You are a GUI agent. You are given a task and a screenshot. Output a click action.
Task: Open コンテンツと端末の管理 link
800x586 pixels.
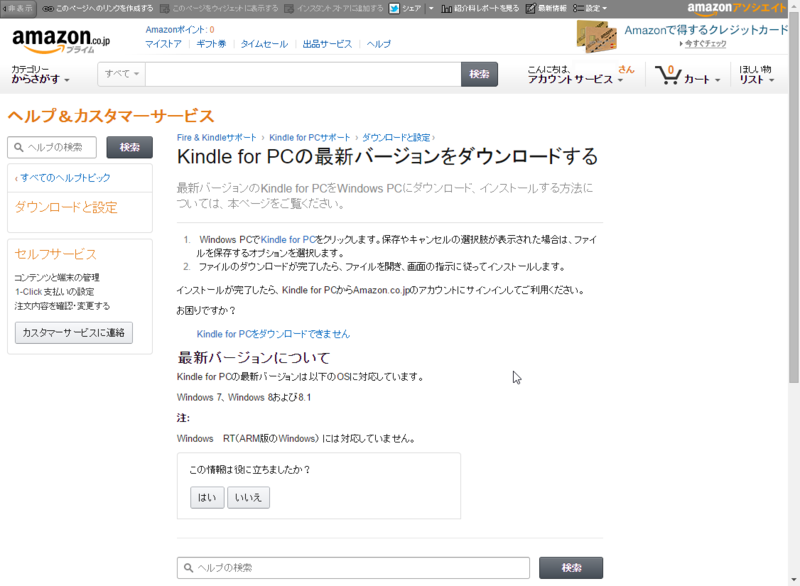point(57,277)
